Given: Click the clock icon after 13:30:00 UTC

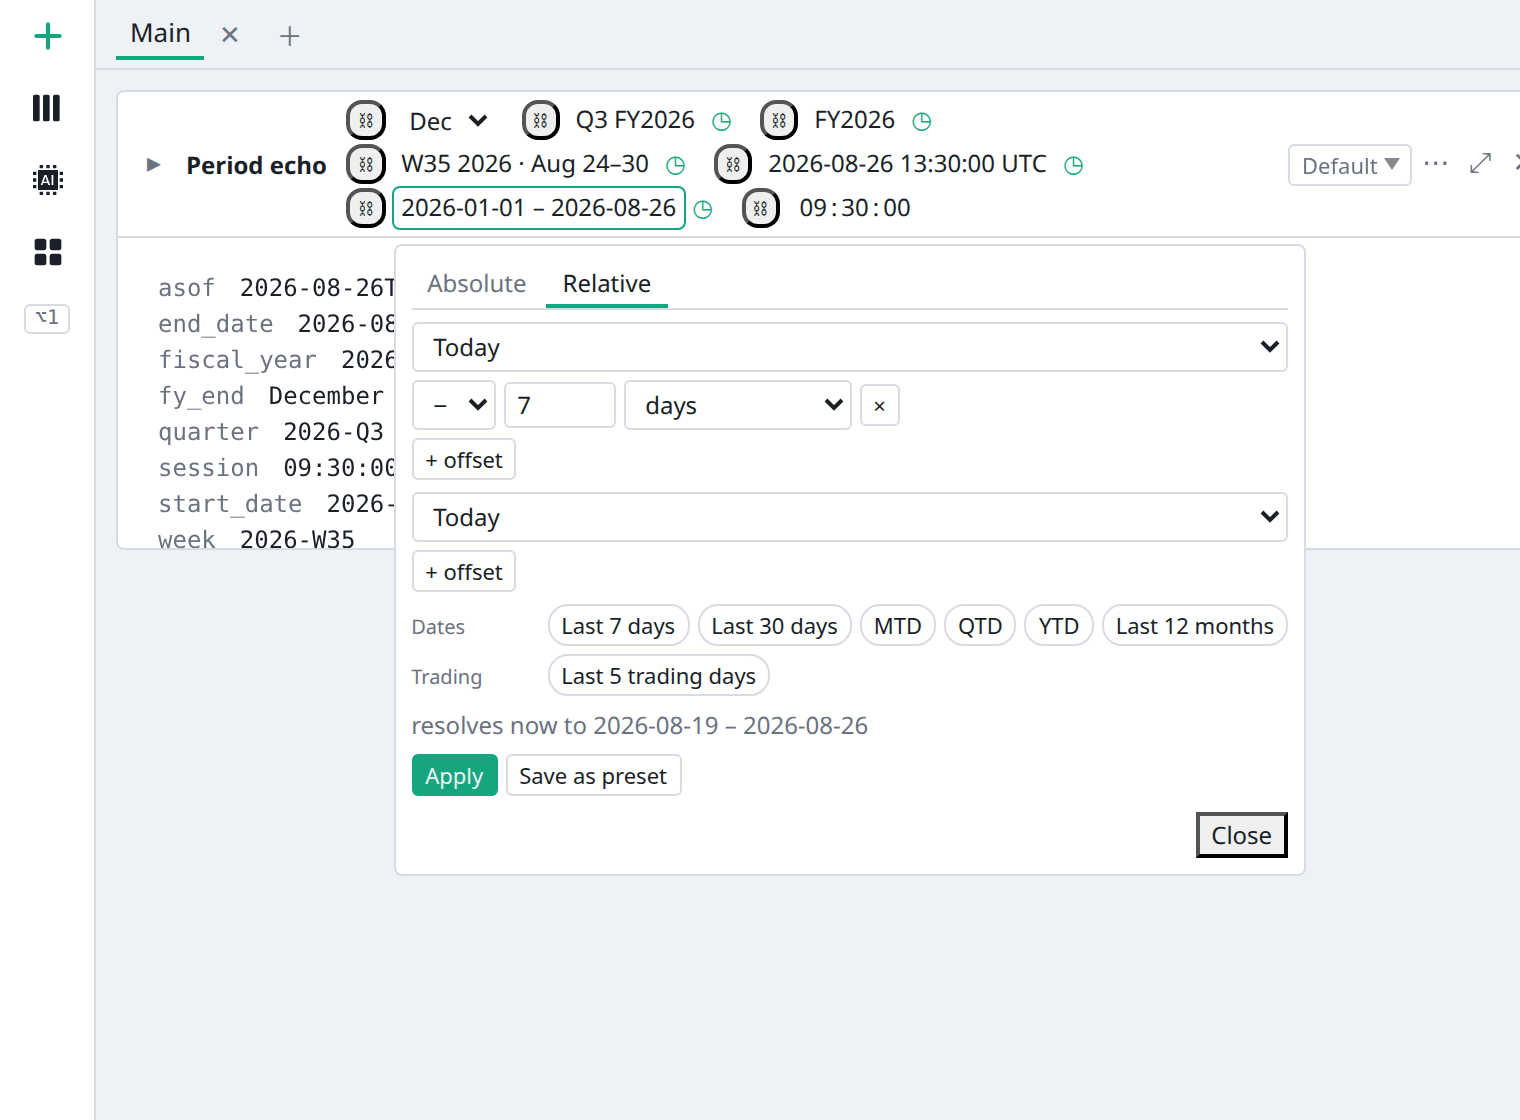Looking at the screenshot, I should pos(1074,166).
